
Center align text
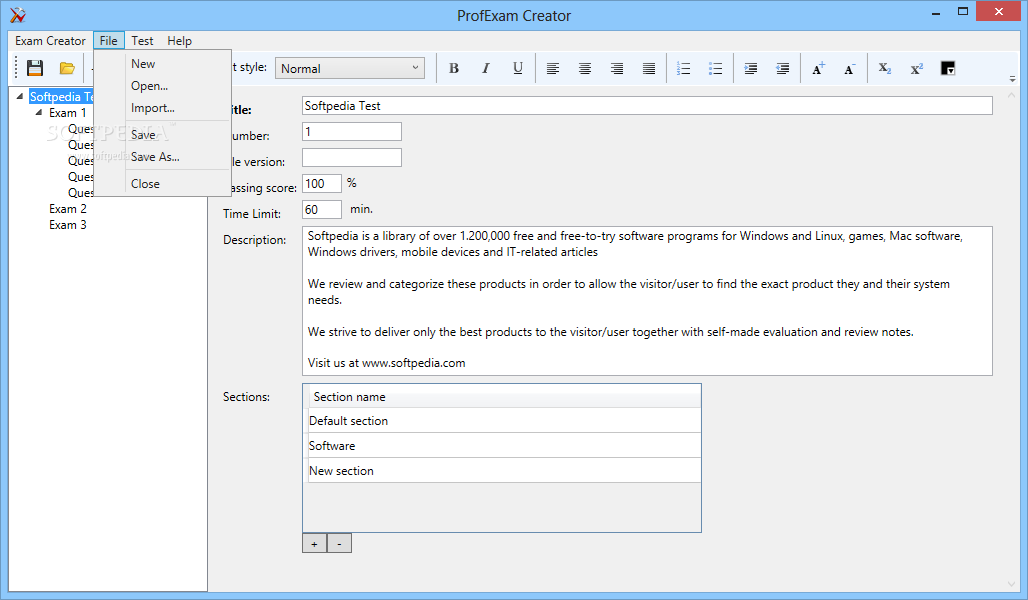pyautogui.click(x=585, y=68)
